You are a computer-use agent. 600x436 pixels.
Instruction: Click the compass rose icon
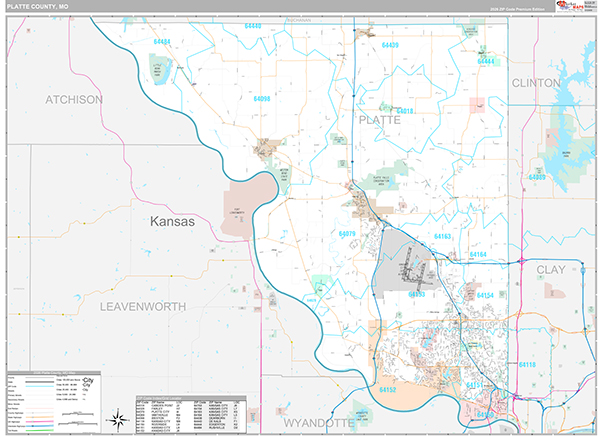pos(118,420)
